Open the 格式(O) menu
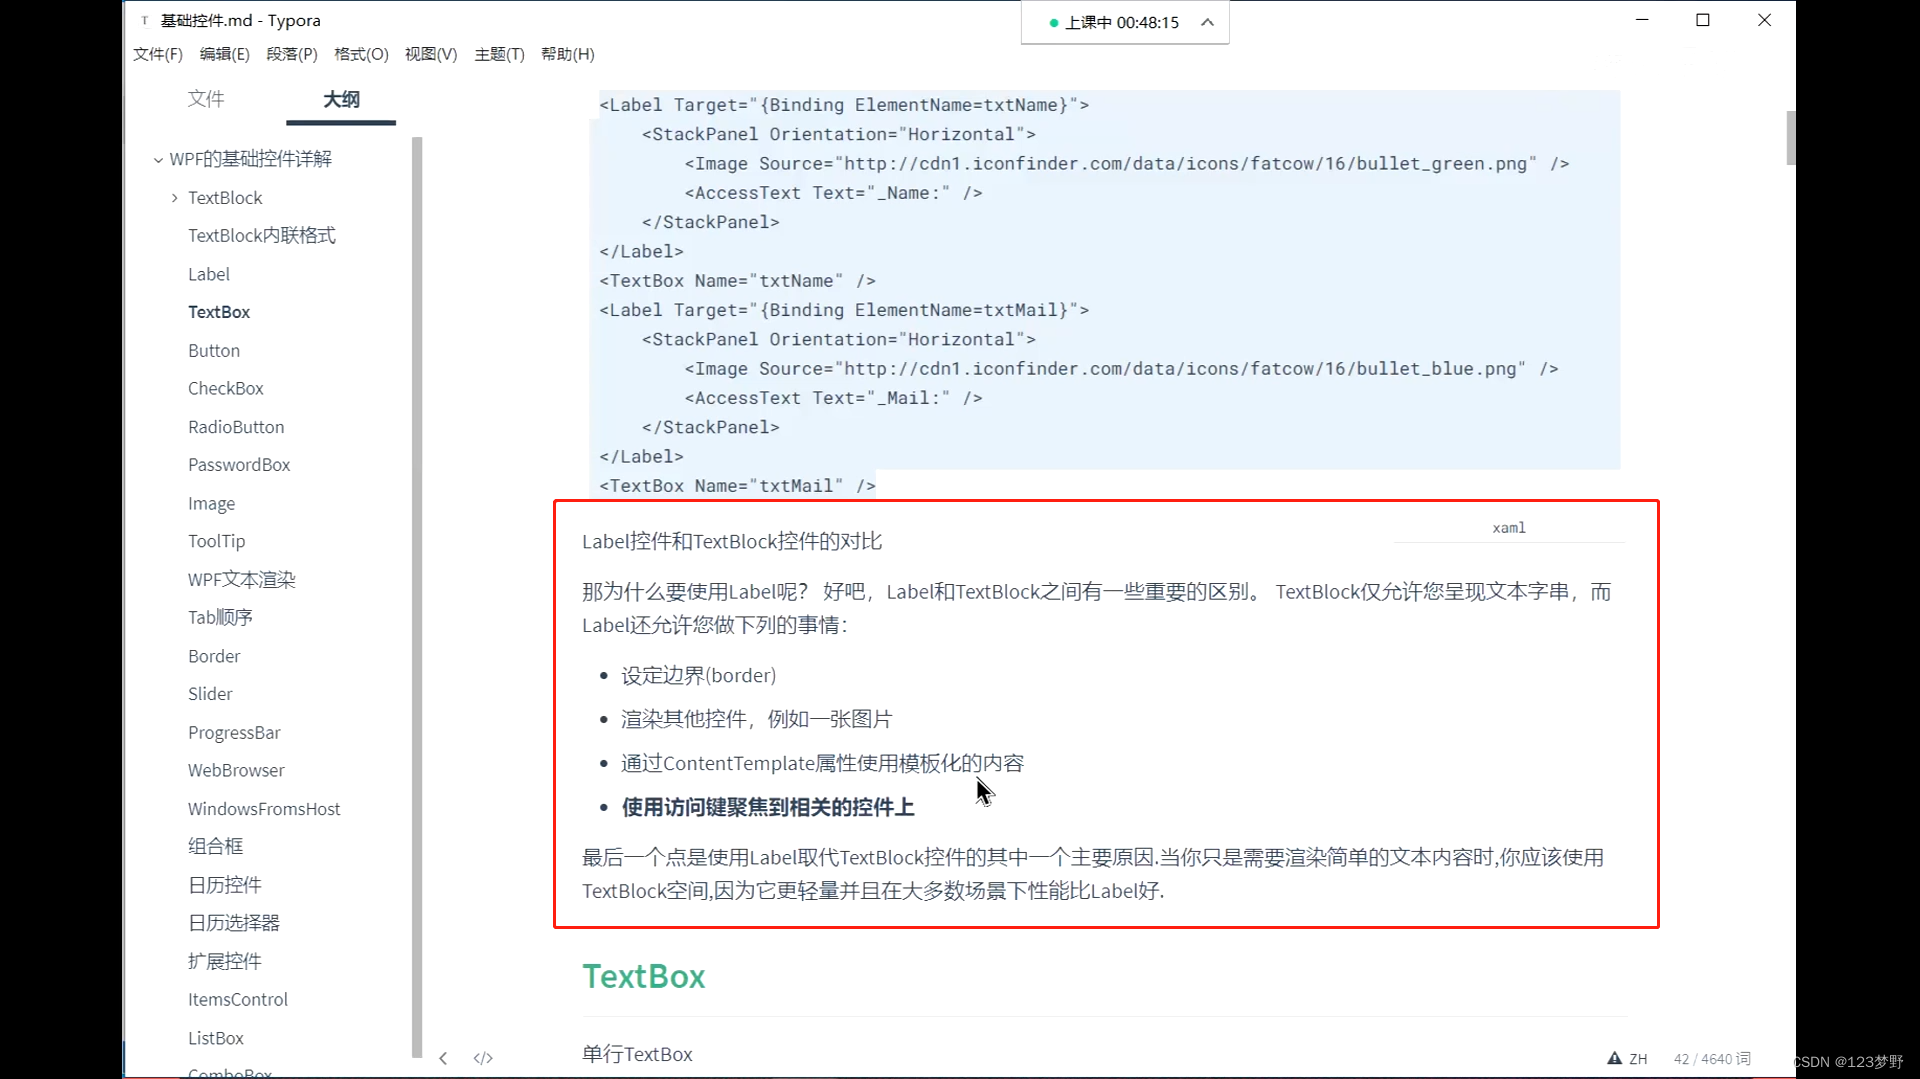This screenshot has width=1920, height=1079. (361, 54)
